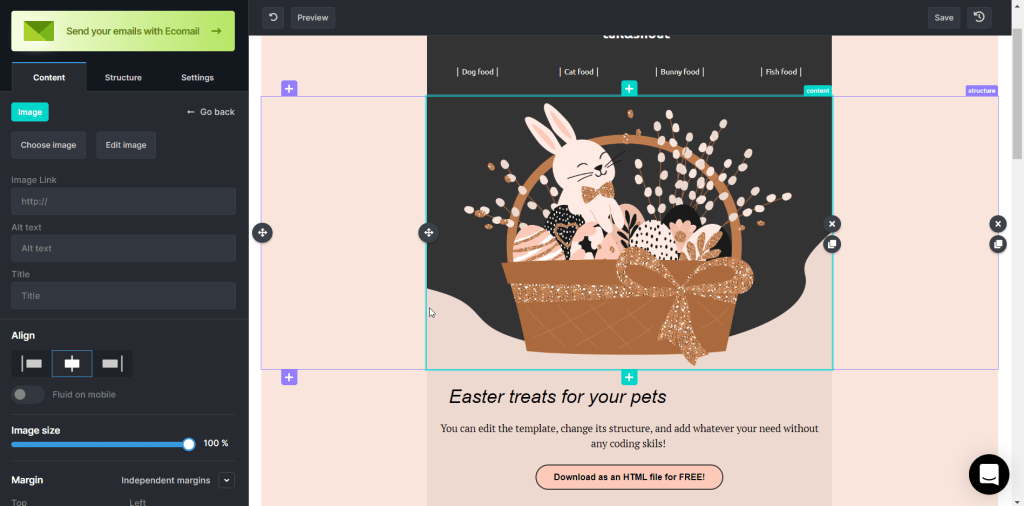
Task: Delete the image content block with X icon
Action: 831,224
